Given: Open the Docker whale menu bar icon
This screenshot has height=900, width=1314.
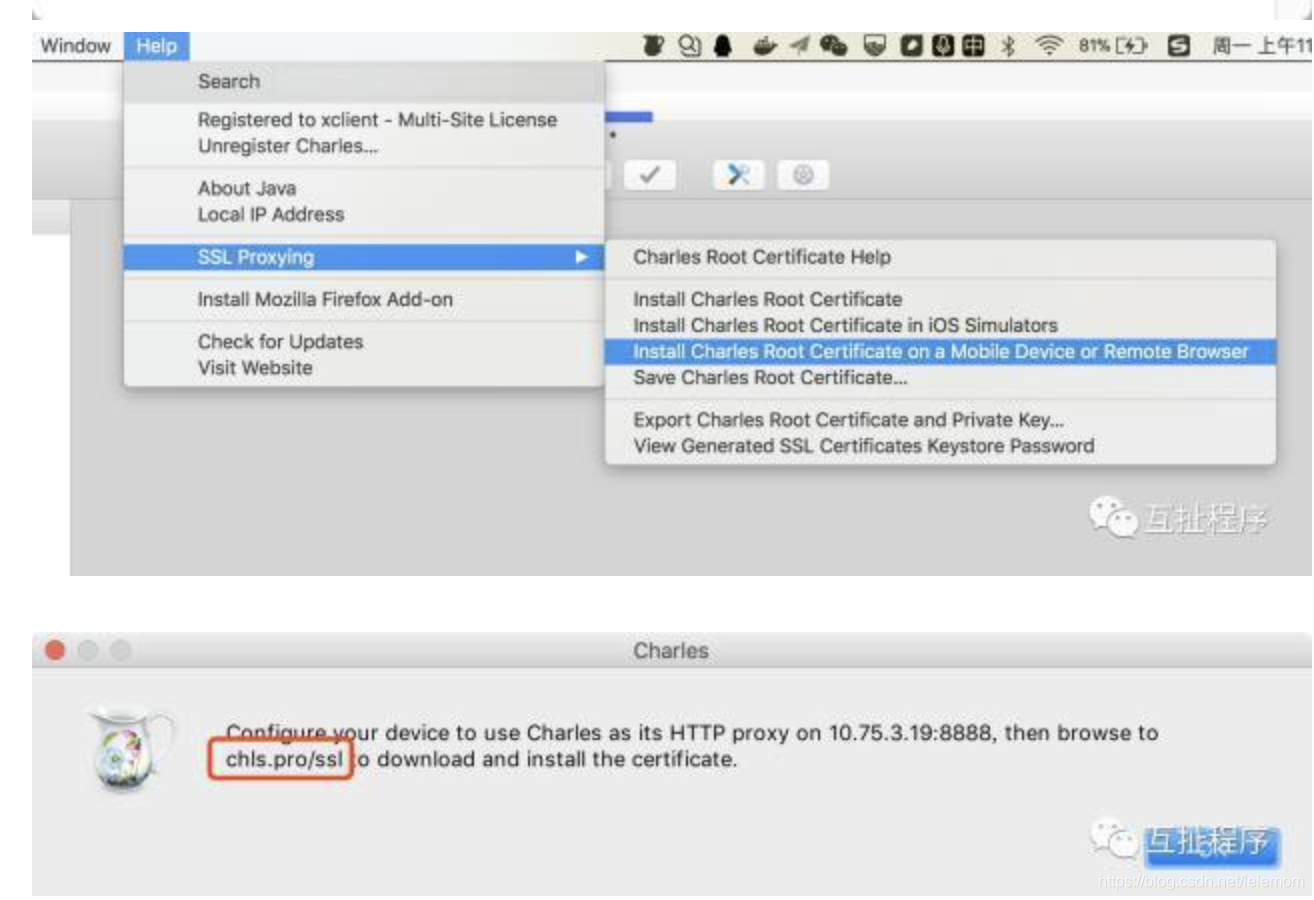Looking at the screenshot, I should 765,46.
